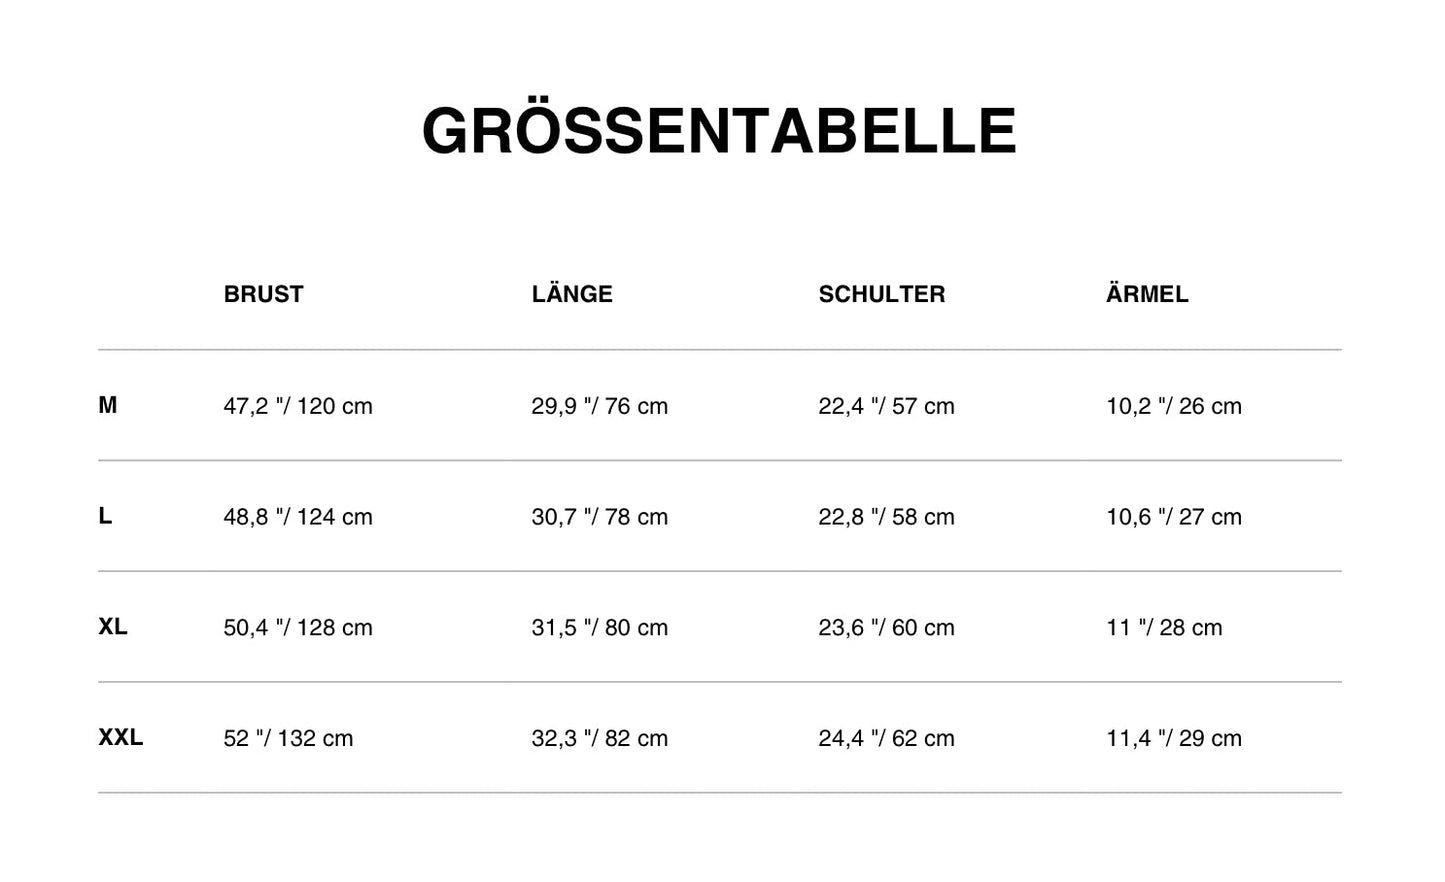This screenshot has height=882, width=1445.
Task: Select shoulder value 22,8 "/ 58 cm
Action: pos(886,517)
